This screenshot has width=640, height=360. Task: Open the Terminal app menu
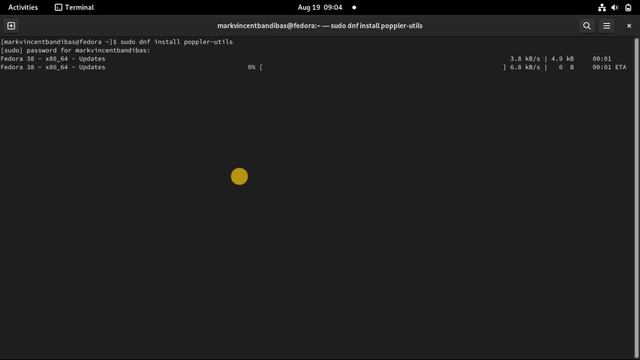[x=74, y=7]
